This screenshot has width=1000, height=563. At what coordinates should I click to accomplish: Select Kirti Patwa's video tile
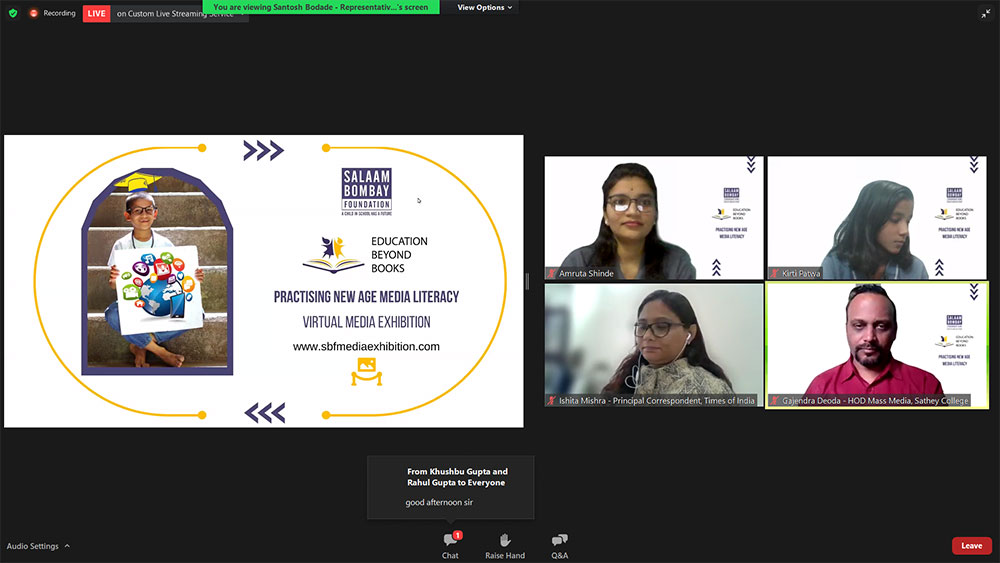pyautogui.click(x=877, y=217)
